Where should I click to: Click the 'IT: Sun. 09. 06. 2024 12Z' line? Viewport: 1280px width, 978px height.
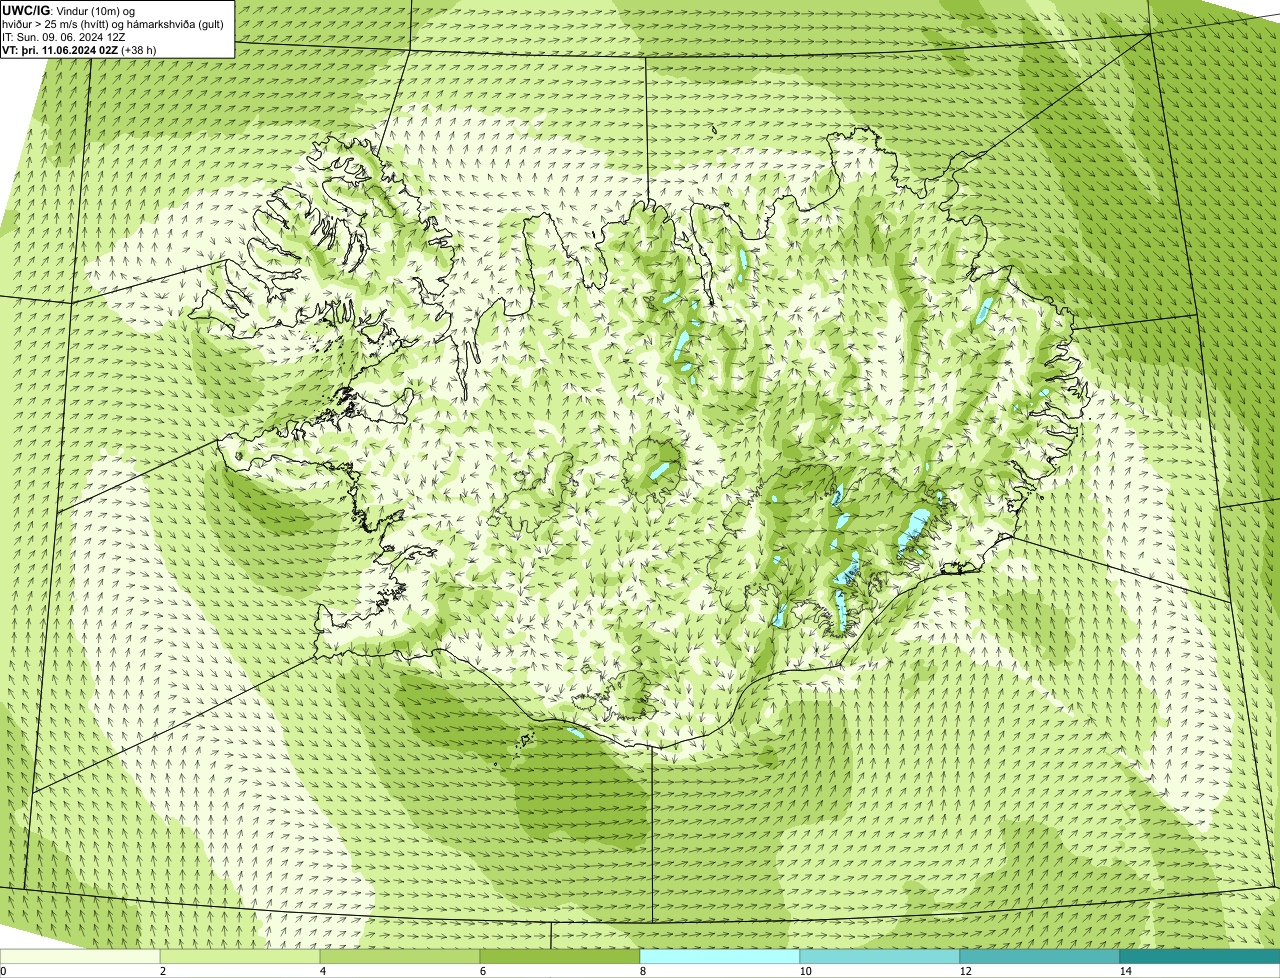(64, 37)
